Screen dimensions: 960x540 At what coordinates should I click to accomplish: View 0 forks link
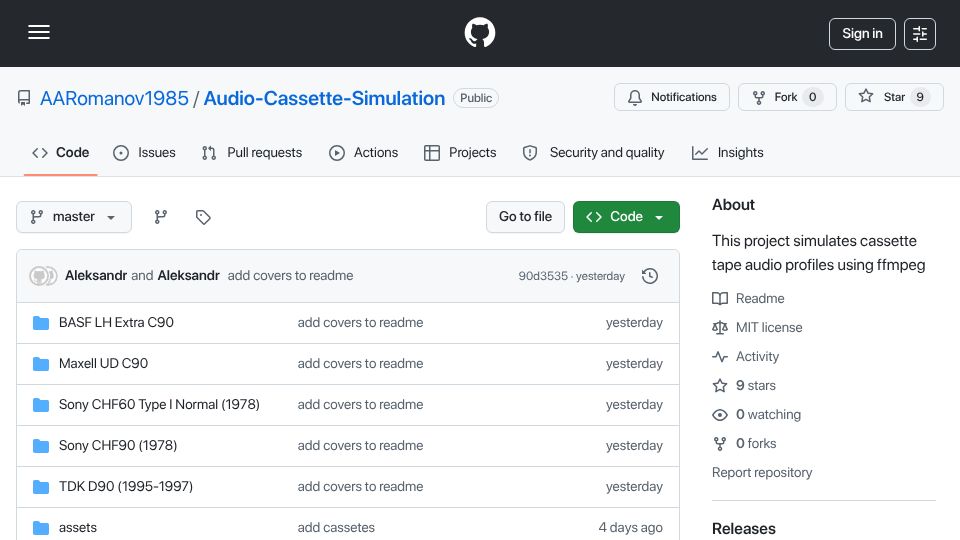[x=756, y=443]
